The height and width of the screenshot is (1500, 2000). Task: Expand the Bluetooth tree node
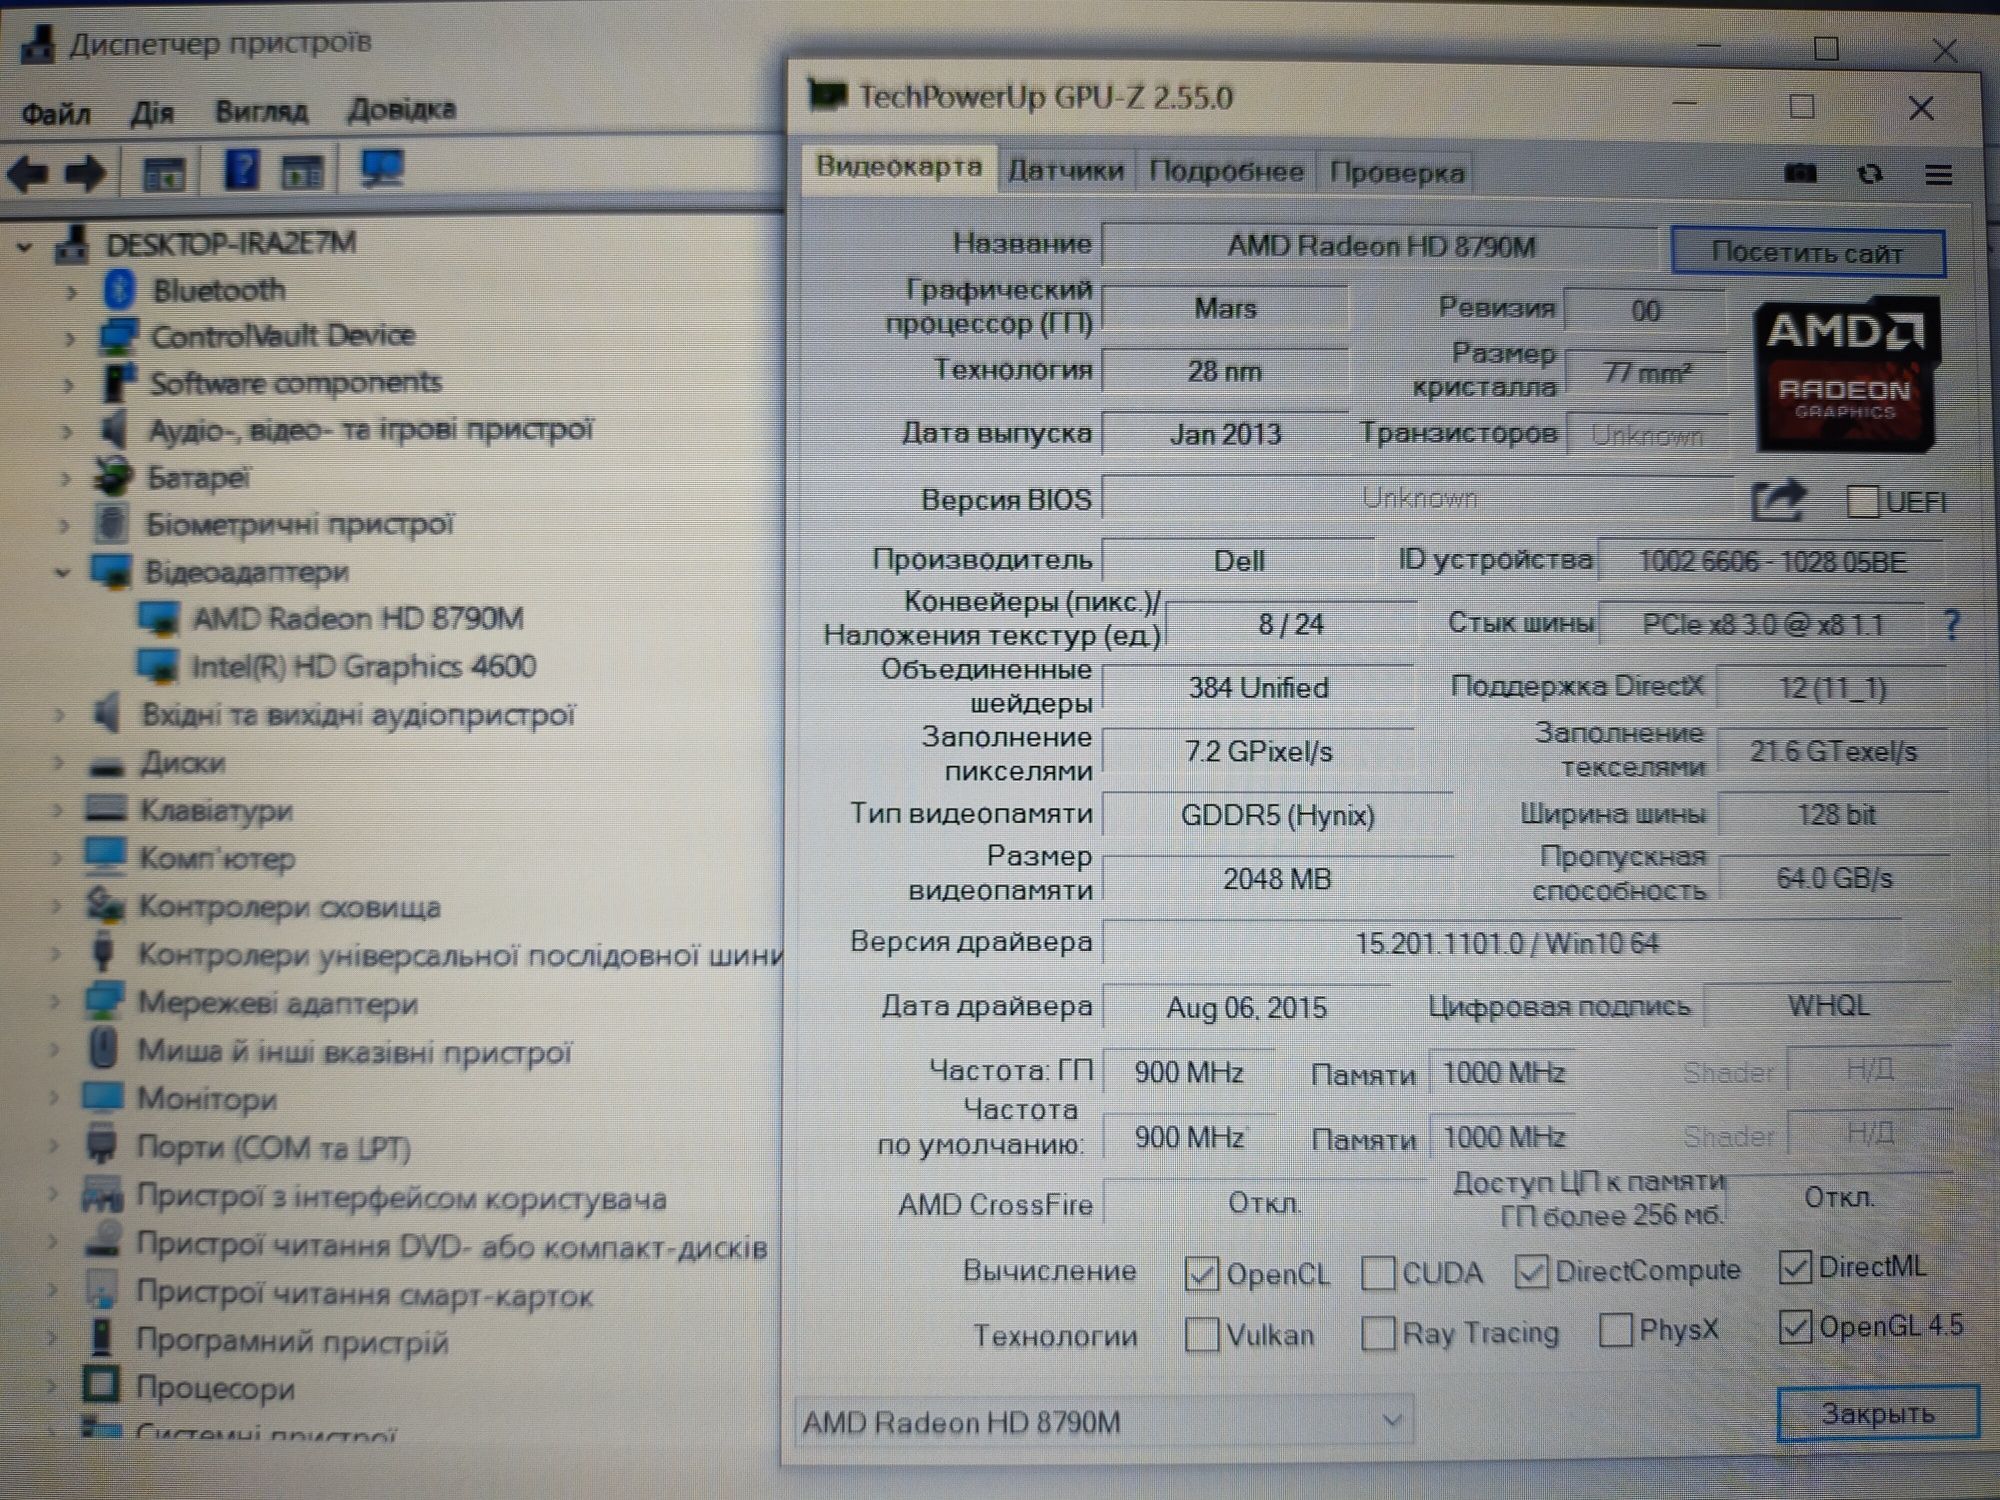(x=71, y=292)
